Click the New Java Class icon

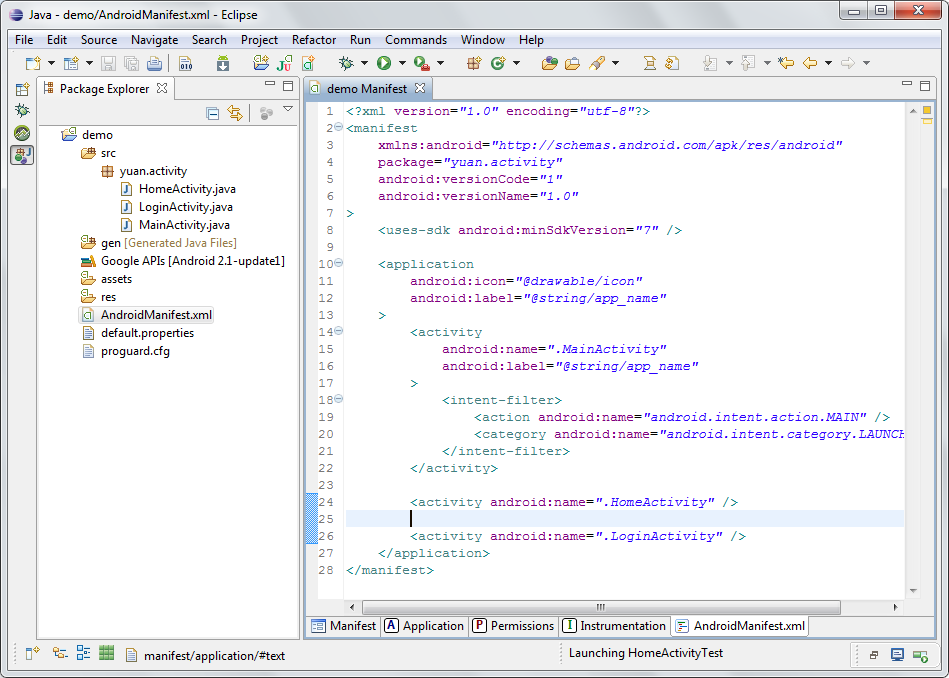[498, 63]
